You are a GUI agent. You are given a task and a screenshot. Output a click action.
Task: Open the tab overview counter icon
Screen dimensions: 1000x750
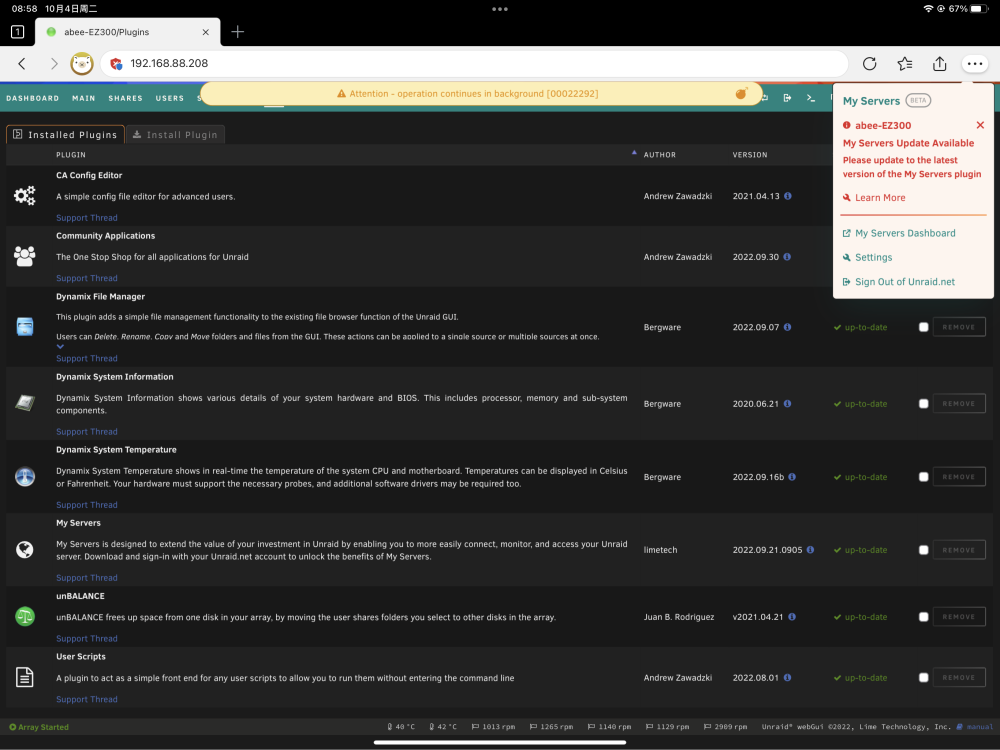(x=18, y=31)
